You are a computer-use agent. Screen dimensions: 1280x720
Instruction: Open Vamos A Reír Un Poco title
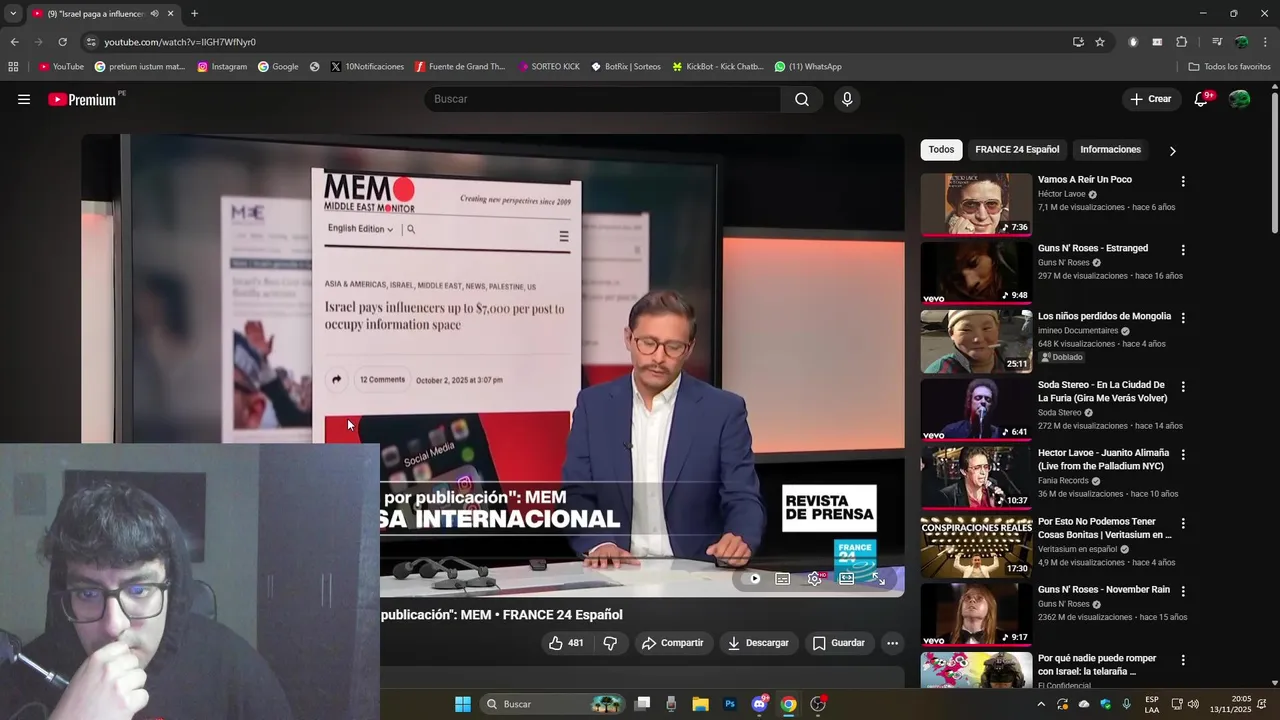tap(1085, 180)
